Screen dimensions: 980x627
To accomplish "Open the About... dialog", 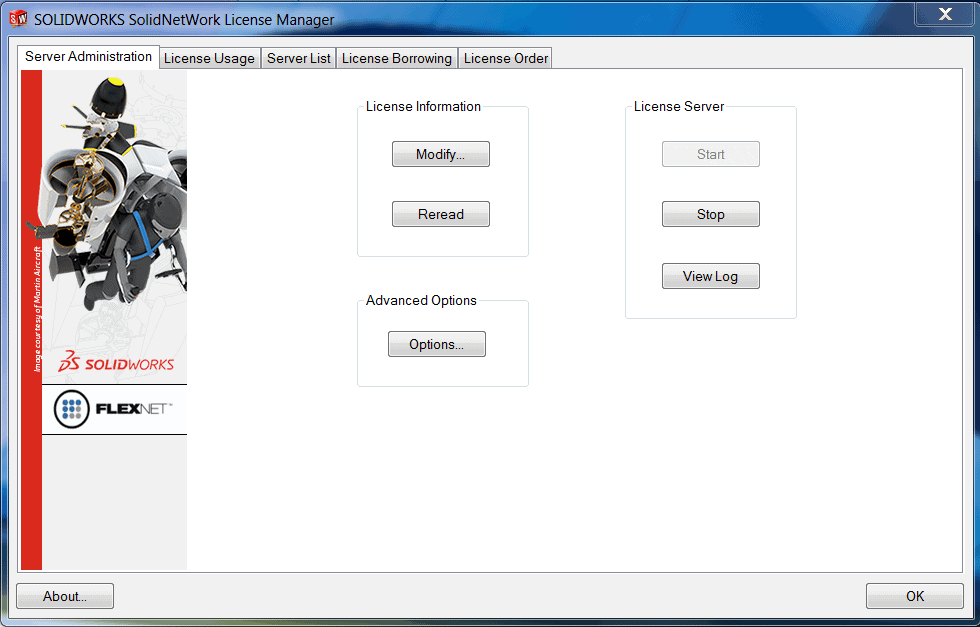I will pyautogui.click(x=65, y=596).
